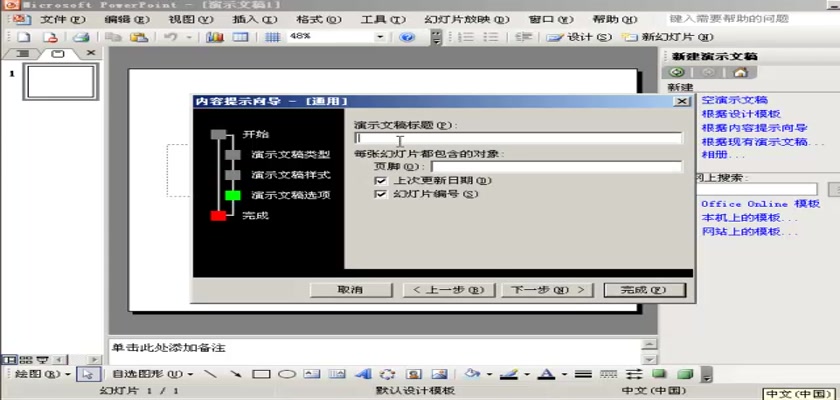Click the Paste clipboard icon
The width and height of the screenshot is (840, 400).
pyautogui.click(x=139, y=37)
